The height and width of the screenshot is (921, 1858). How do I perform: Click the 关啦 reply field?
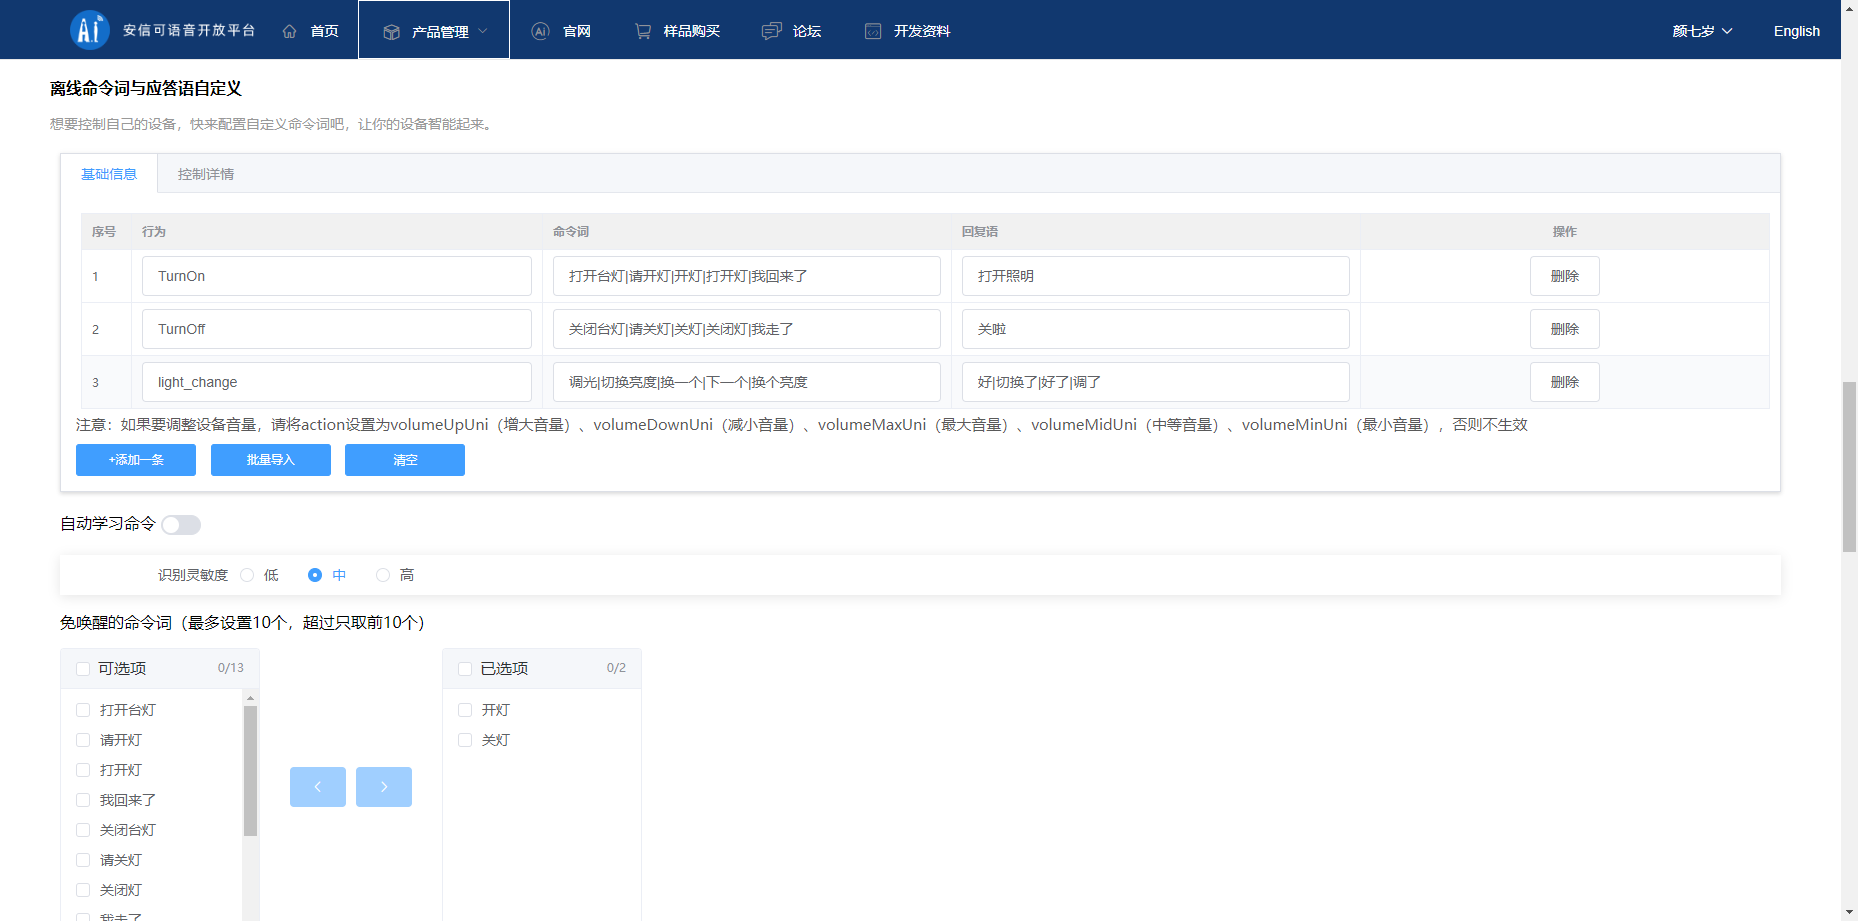[x=1156, y=329]
